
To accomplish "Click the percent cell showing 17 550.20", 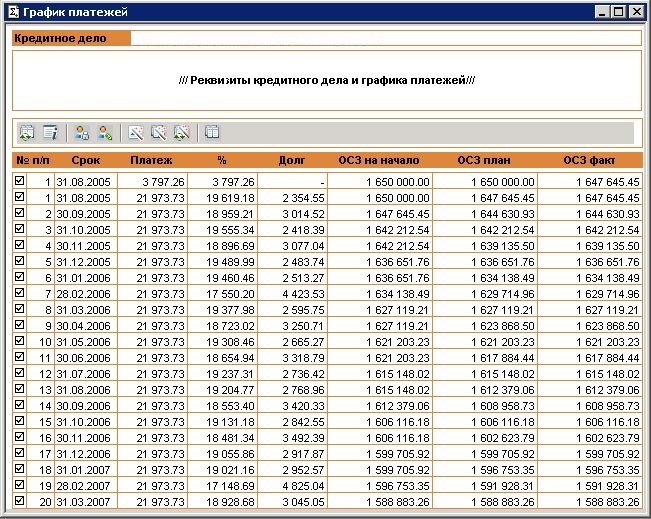I will click(x=221, y=293).
